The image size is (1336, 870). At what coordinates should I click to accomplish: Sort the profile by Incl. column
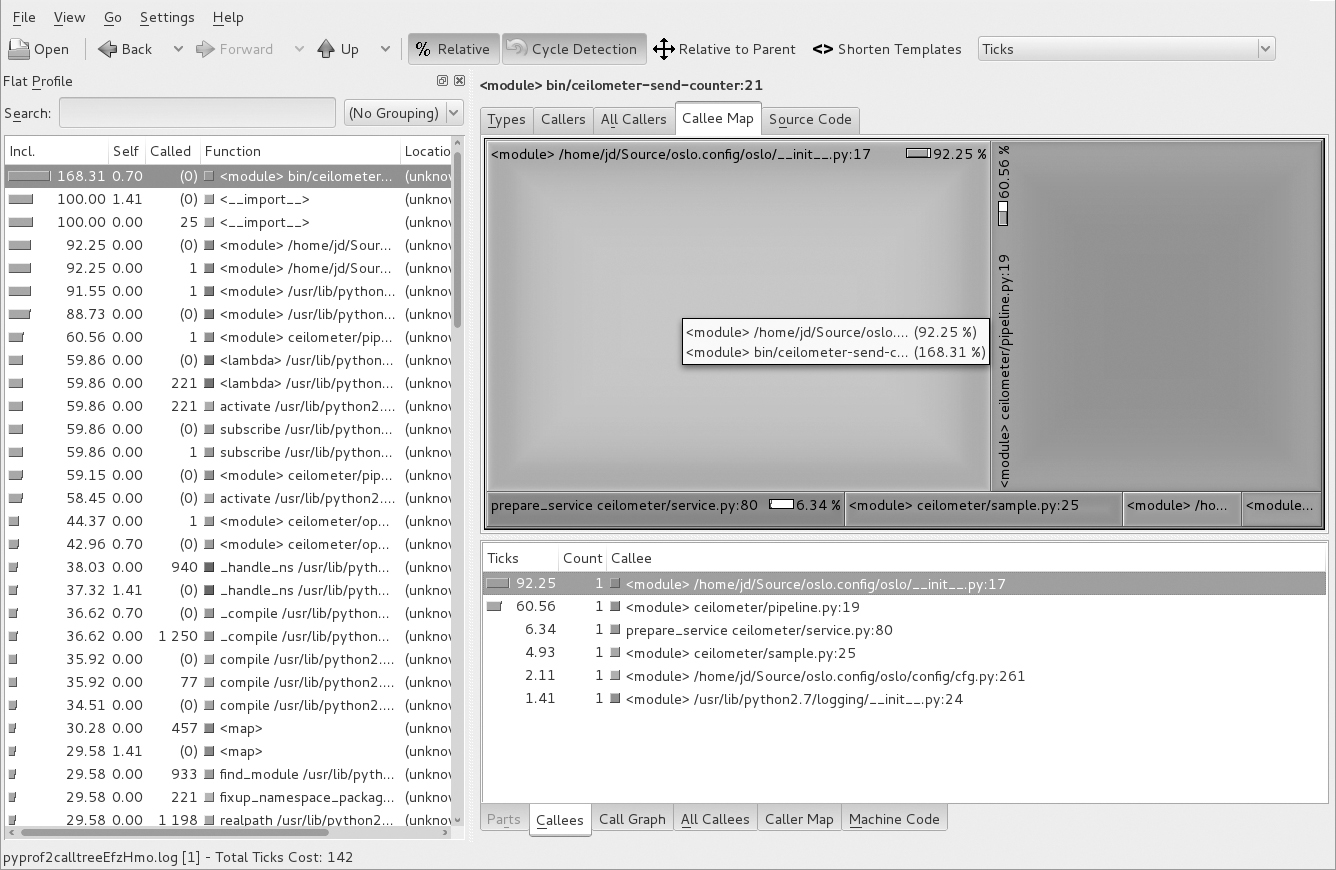(x=23, y=151)
